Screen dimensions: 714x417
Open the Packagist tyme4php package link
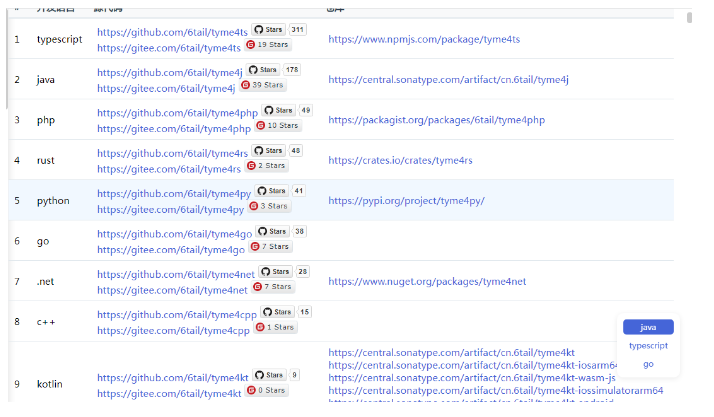click(436, 120)
